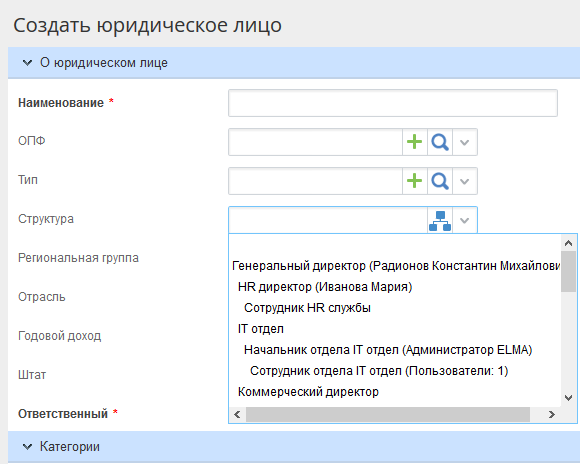Click the horizontal scrollbar right arrow

click(x=552, y=414)
